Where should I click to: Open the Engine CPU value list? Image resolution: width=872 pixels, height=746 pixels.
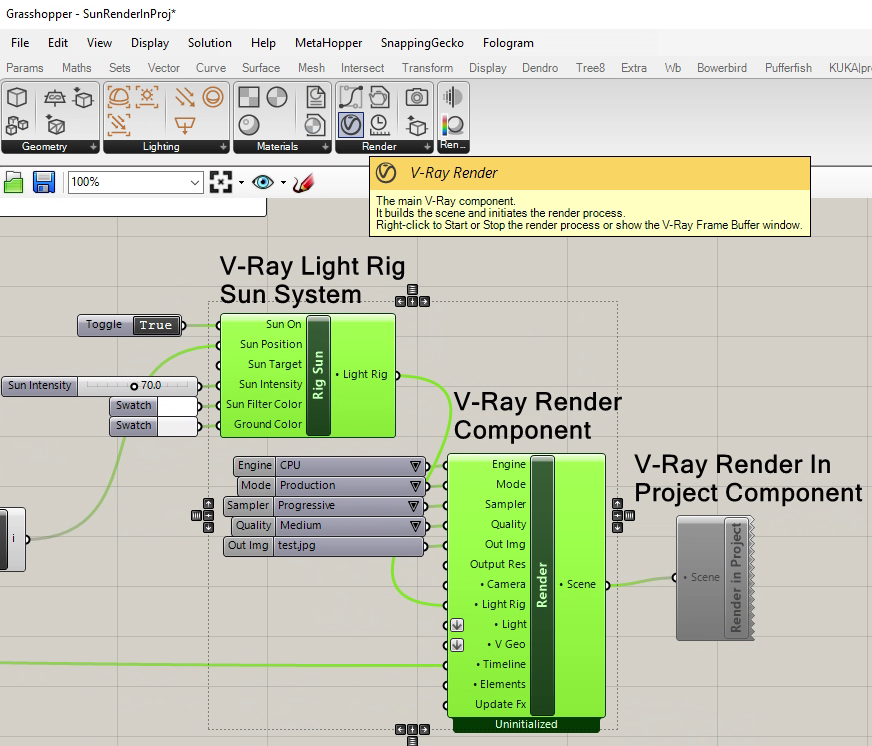pyautogui.click(x=415, y=466)
